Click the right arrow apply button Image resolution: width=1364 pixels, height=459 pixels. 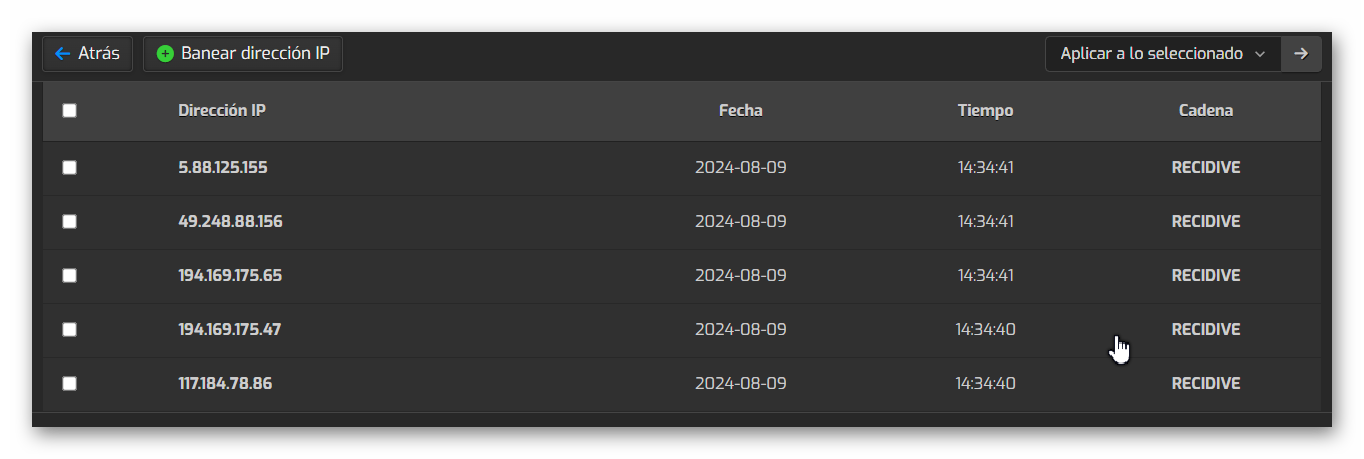click(x=1301, y=54)
